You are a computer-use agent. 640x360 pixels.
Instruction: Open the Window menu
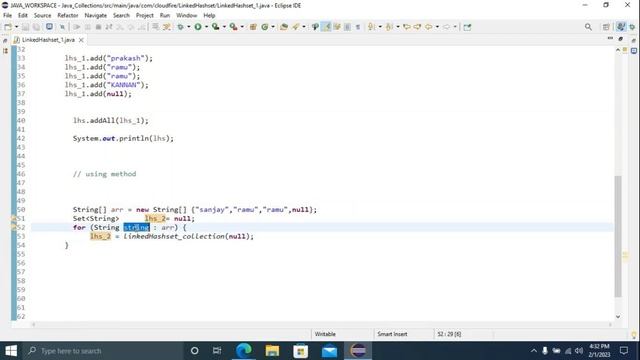click(187, 15)
